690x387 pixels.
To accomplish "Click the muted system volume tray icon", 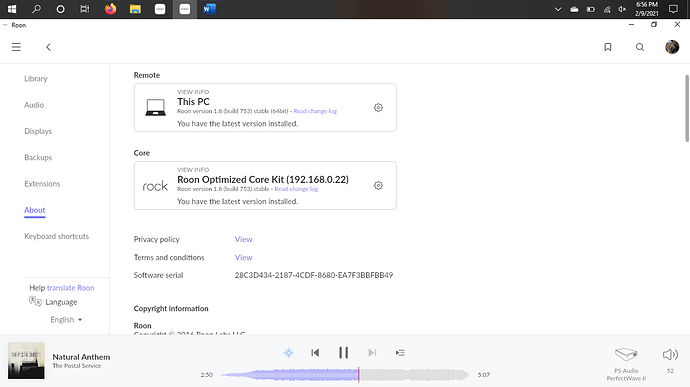I will point(622,9).
